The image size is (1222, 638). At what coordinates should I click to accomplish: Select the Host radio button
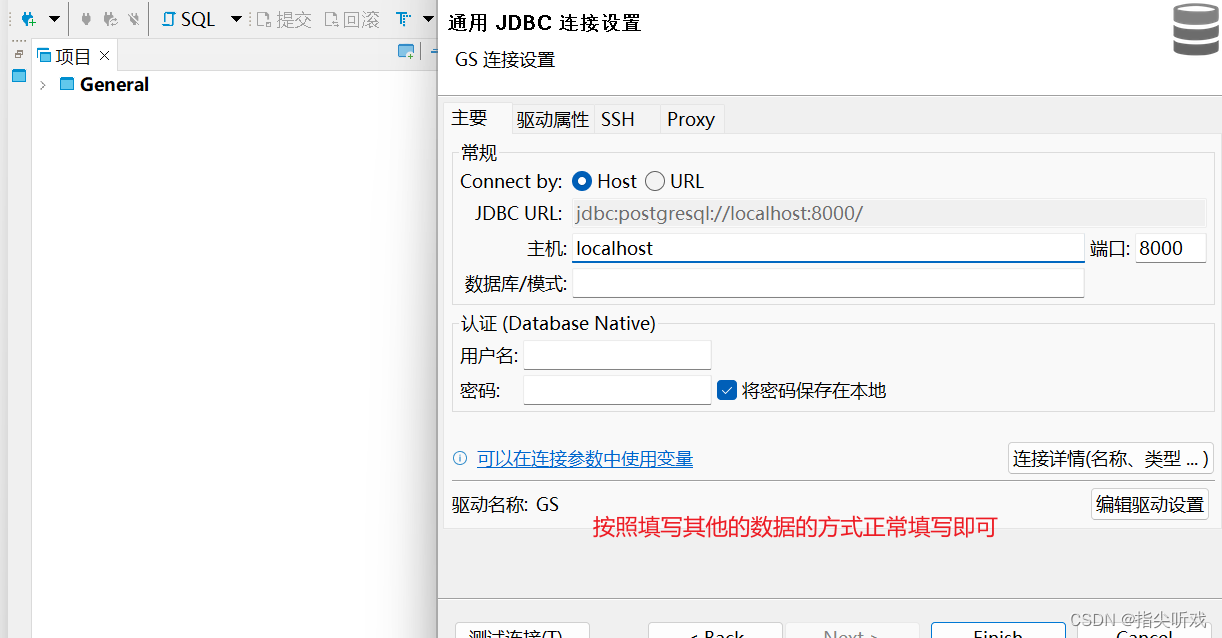(581, 181)
